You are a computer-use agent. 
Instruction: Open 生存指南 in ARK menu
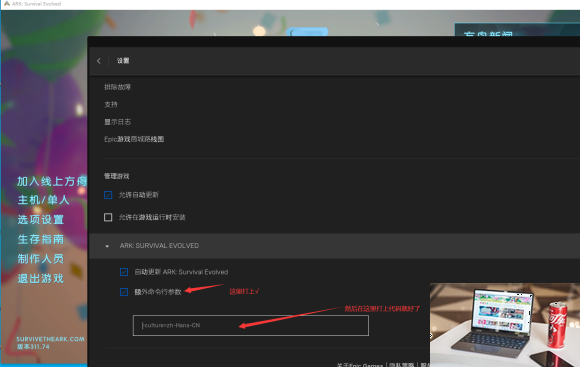(41, 239)
